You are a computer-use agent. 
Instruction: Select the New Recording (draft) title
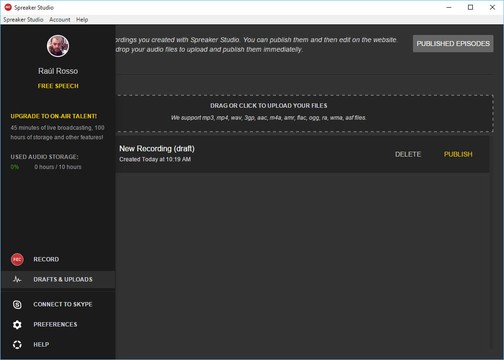(157, 149)
